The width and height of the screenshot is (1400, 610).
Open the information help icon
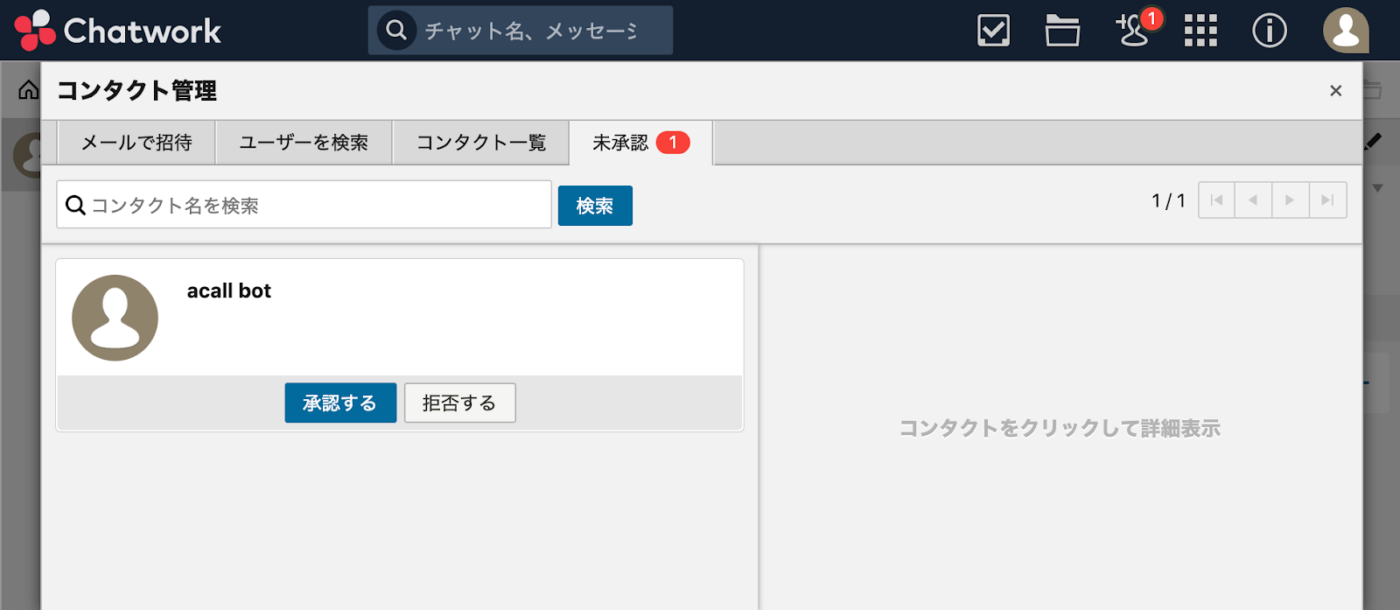click(1269, 31)
